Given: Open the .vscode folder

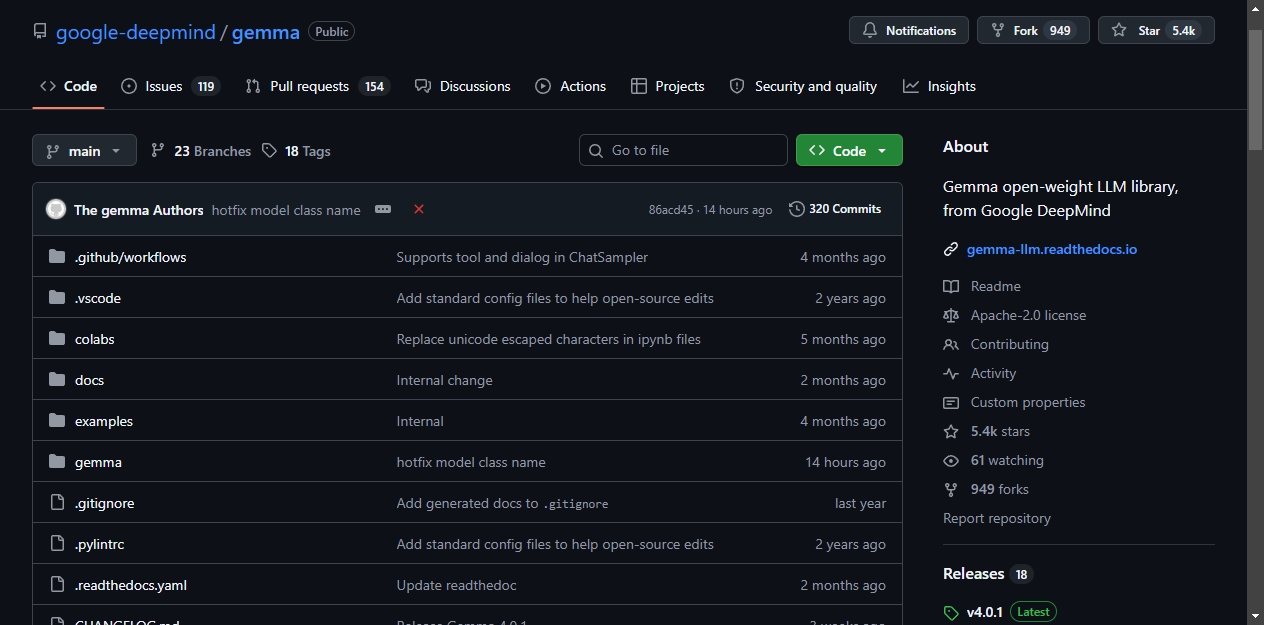Looking at the screenshot, I should [x=98, y=298].
